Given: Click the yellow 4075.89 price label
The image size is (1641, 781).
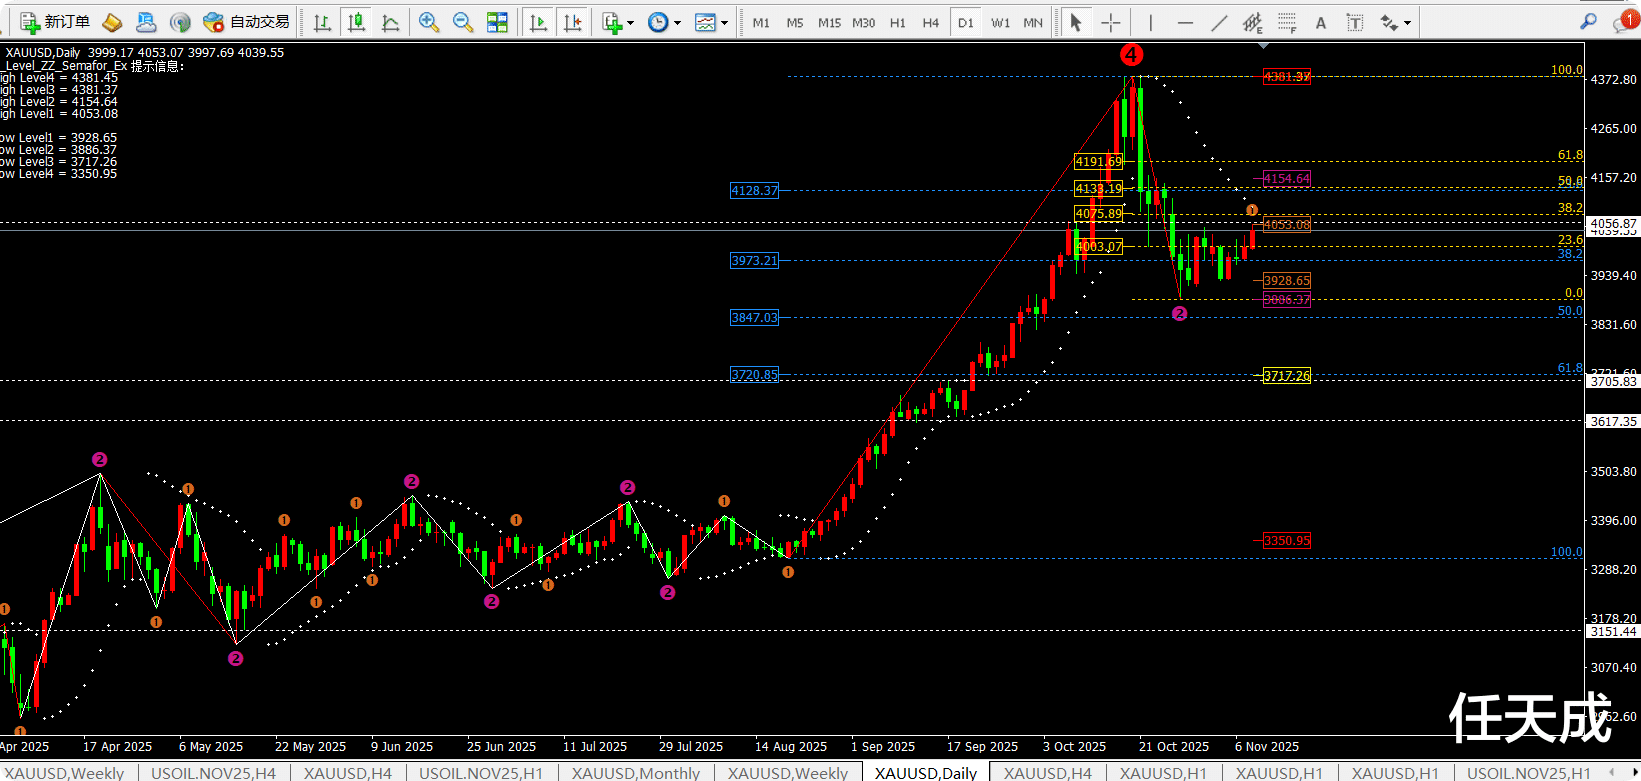Looking at the screenshot, I should click(1098, 213).
